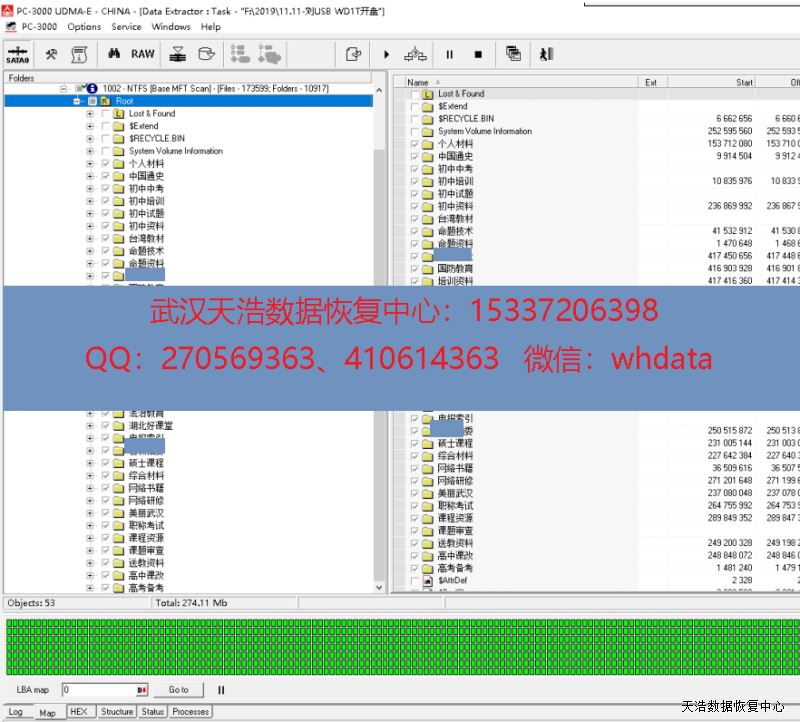Click the binoculars search icon
This screenshot has width=800, height=722.
pyautogui.click(x=114, y=54)
